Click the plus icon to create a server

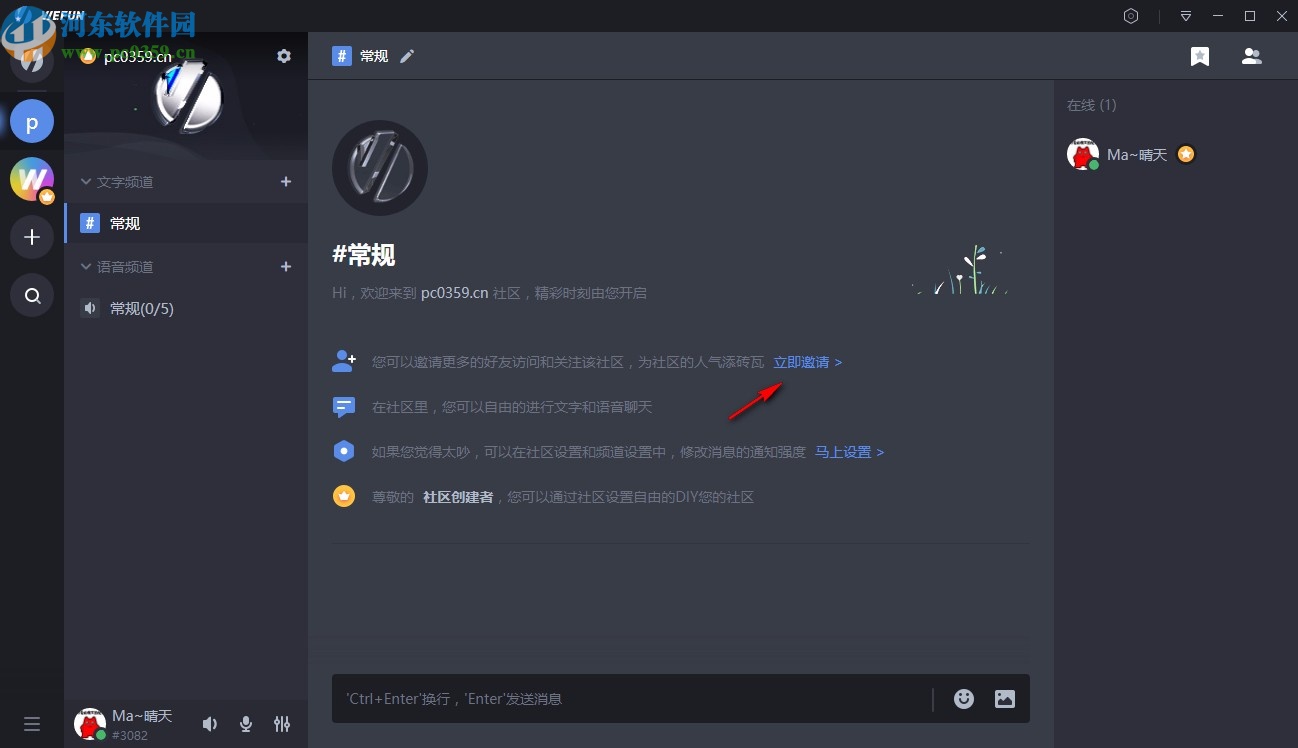[x=32, y=237]
